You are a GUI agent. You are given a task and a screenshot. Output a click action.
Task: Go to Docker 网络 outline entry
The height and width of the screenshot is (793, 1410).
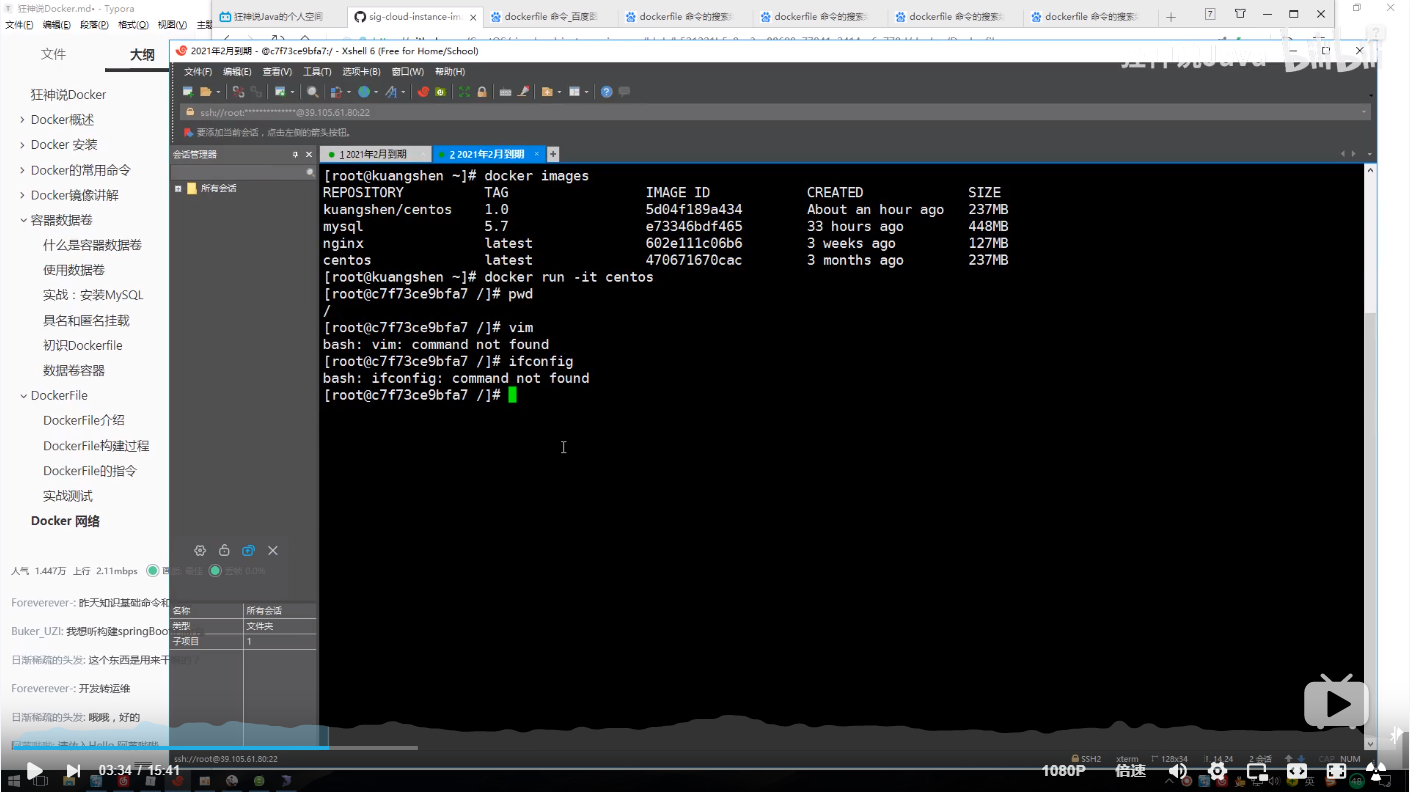click(x=65, y=521)
